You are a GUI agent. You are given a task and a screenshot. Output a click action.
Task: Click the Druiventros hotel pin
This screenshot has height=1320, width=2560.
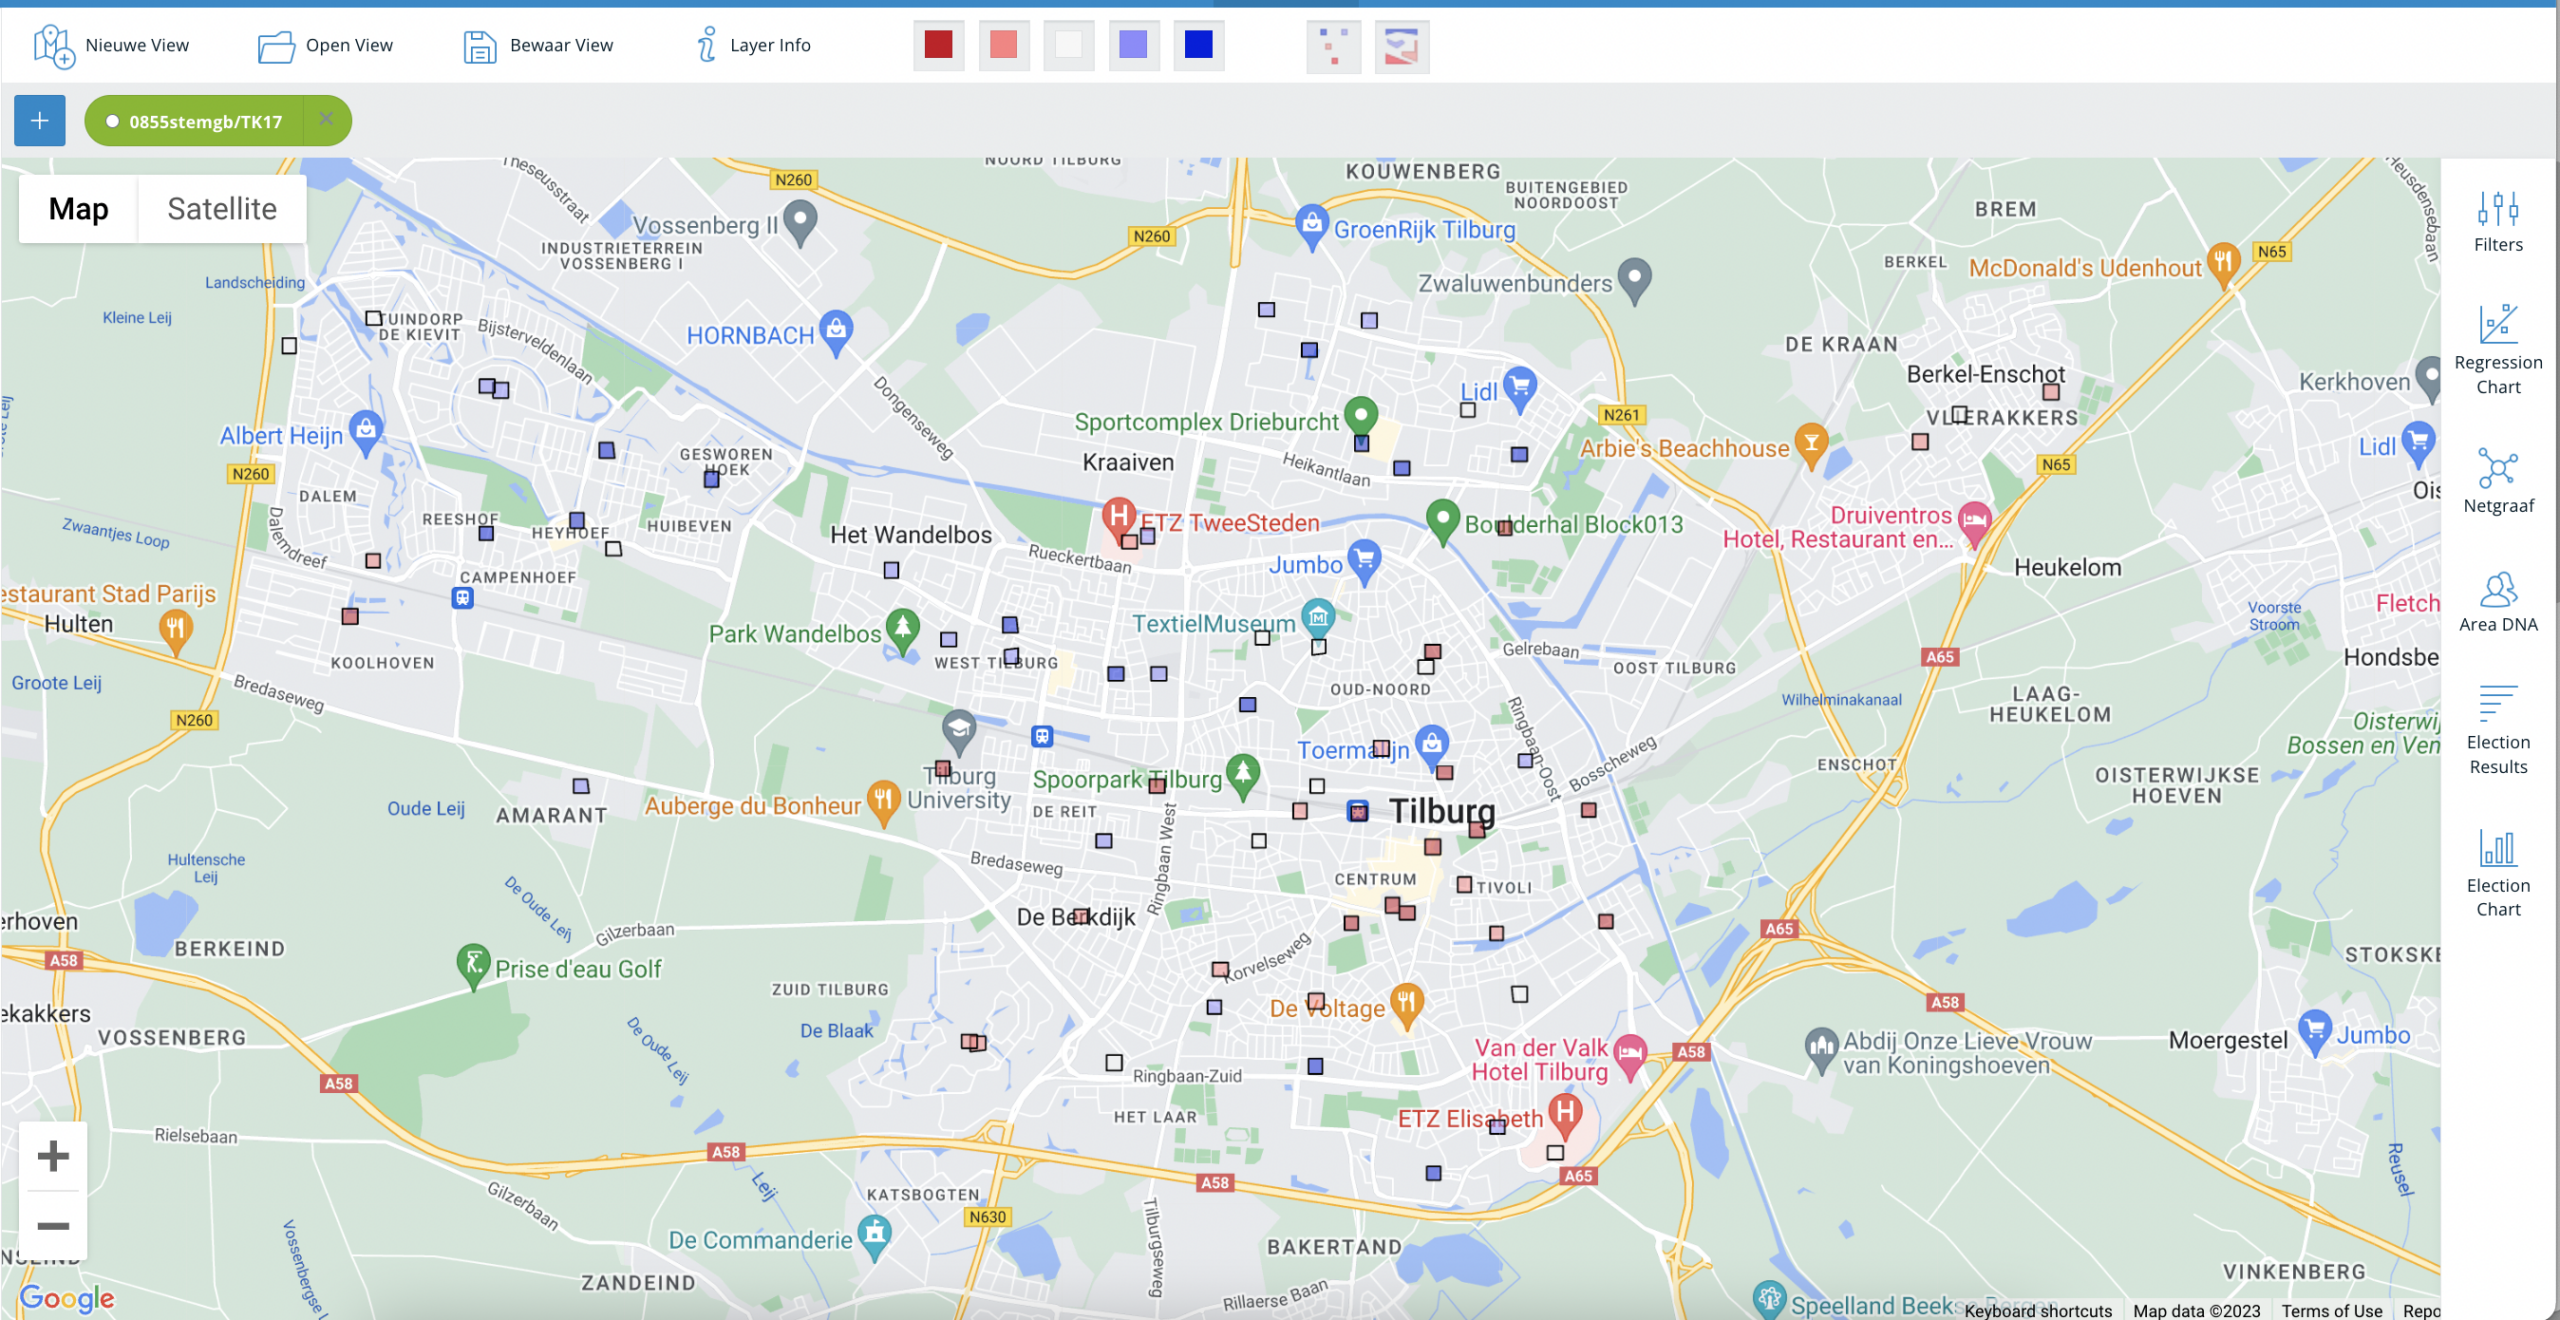click(x=1974, y=523)
